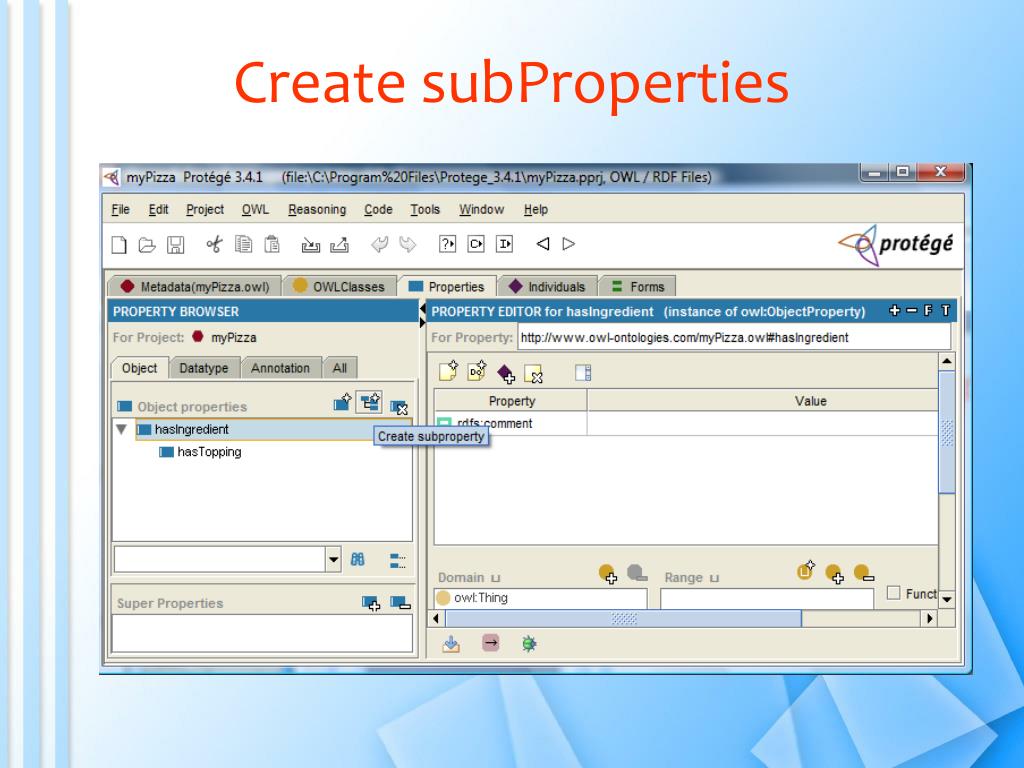Click Create class for Range icon

806,570
